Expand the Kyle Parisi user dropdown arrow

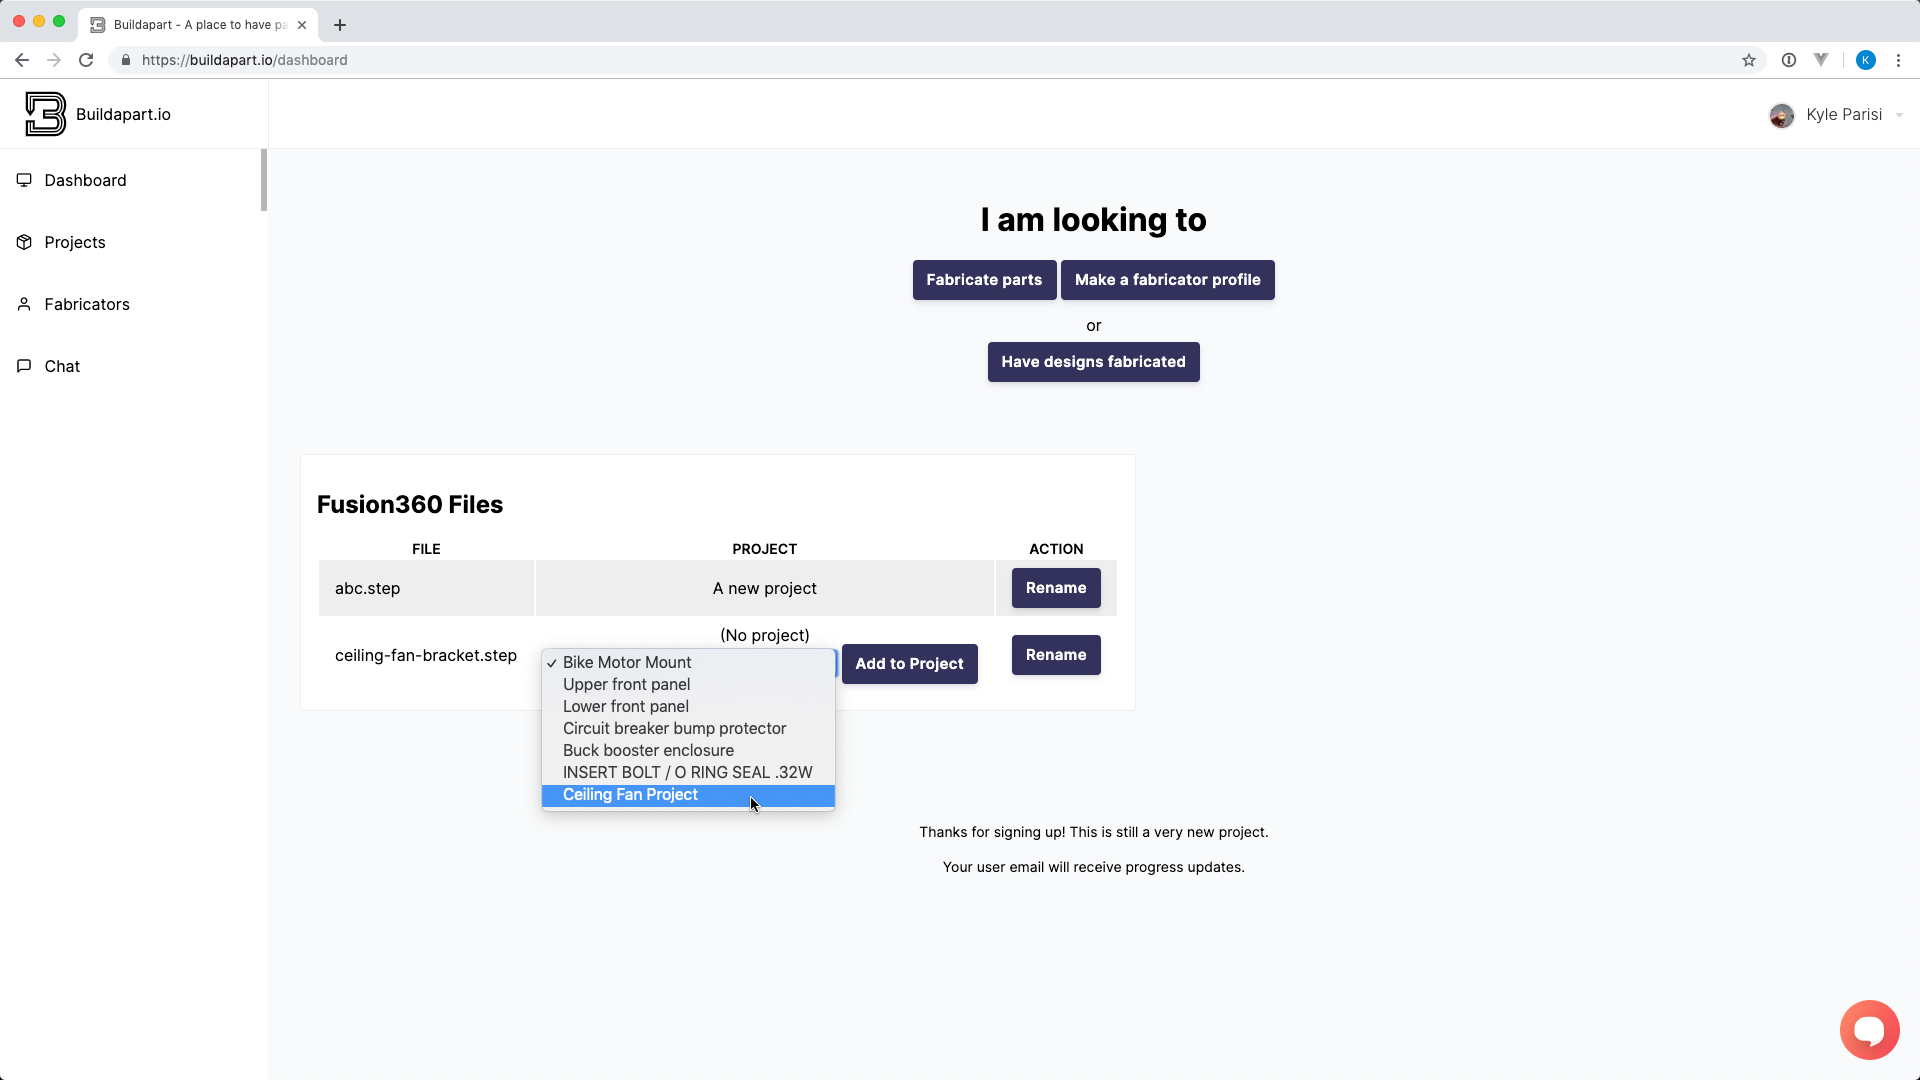point(1899,115)
